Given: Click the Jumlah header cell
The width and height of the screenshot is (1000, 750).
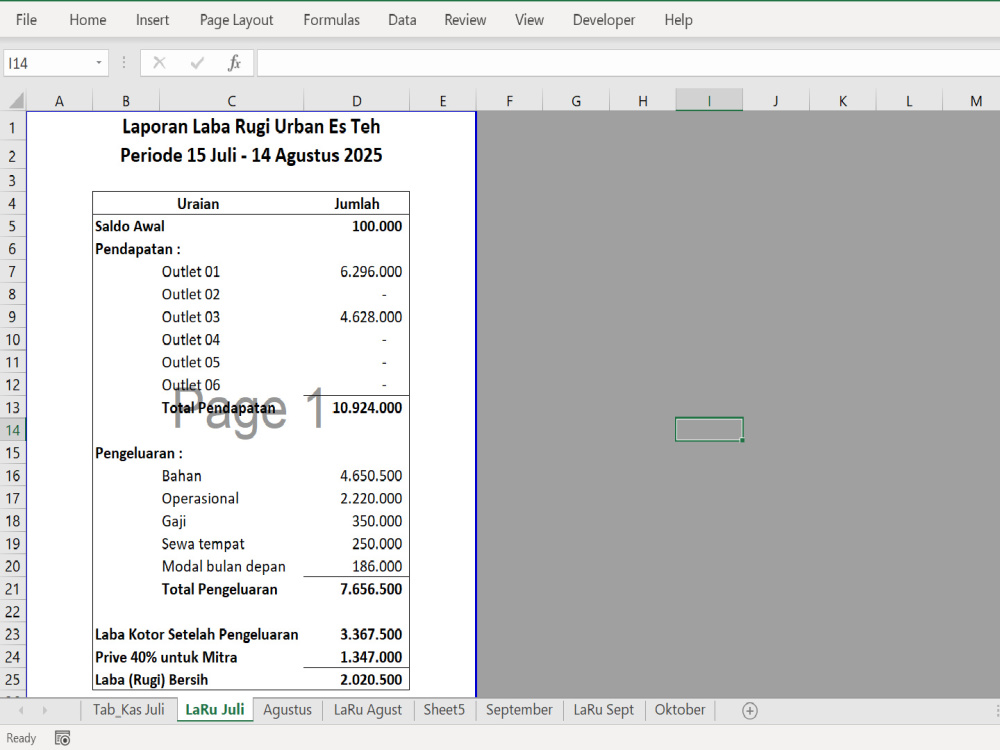Looking at the screenshot, I should (x=357, y=204).
